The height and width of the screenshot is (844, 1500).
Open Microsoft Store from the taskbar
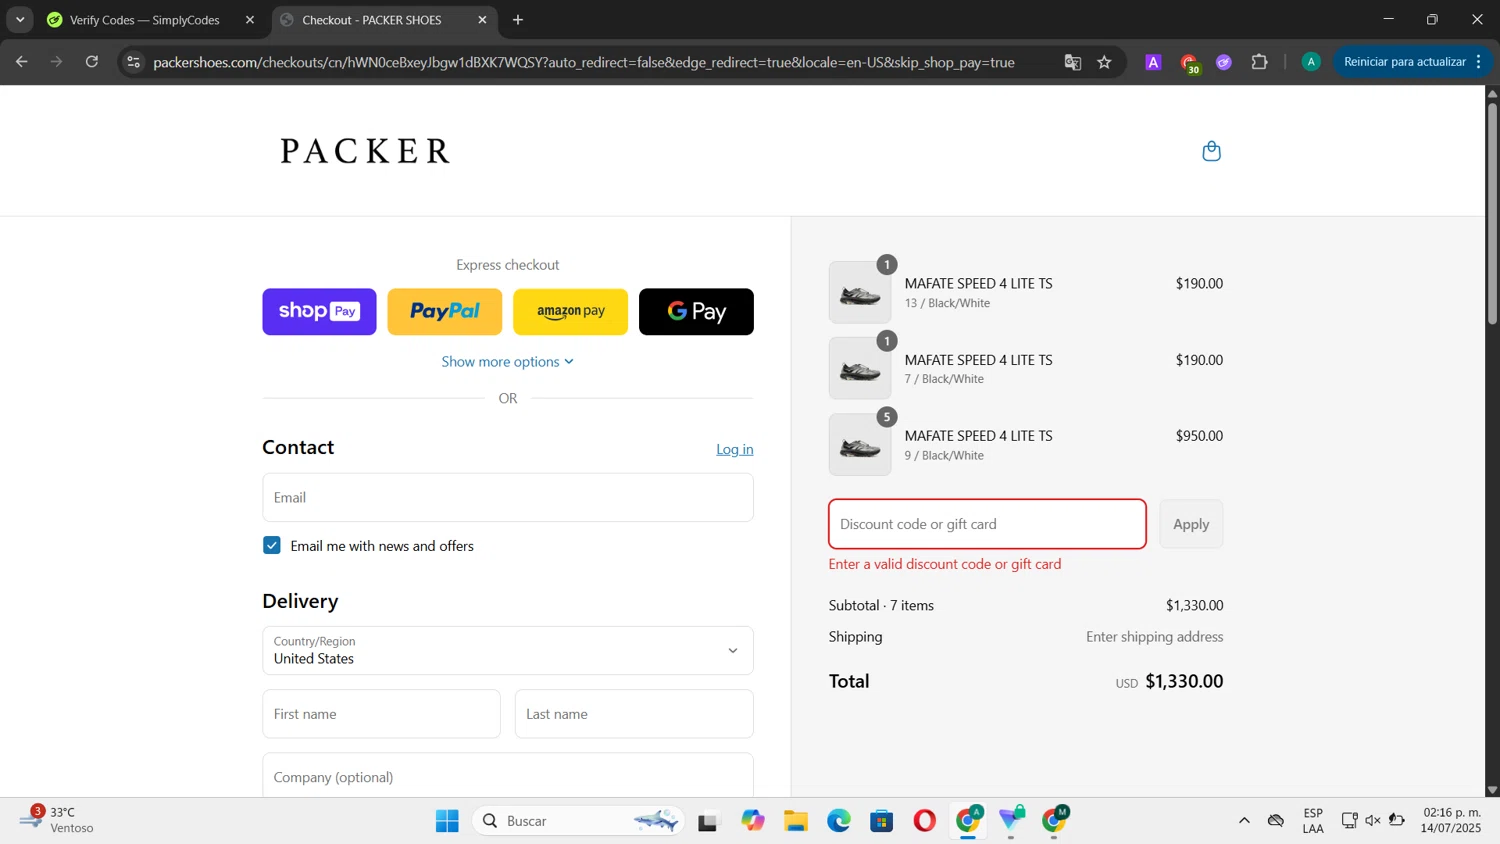(881, 821)
